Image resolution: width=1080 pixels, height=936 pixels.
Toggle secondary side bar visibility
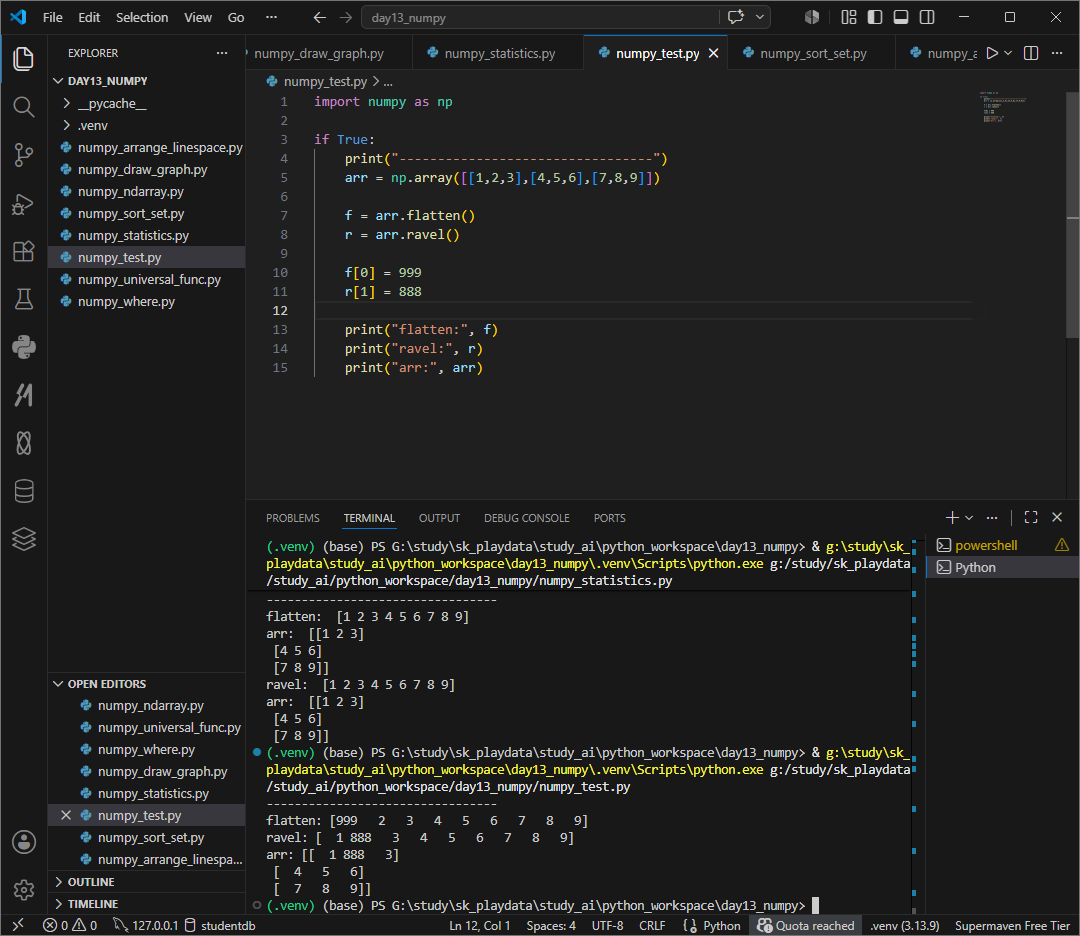(927, 17)
